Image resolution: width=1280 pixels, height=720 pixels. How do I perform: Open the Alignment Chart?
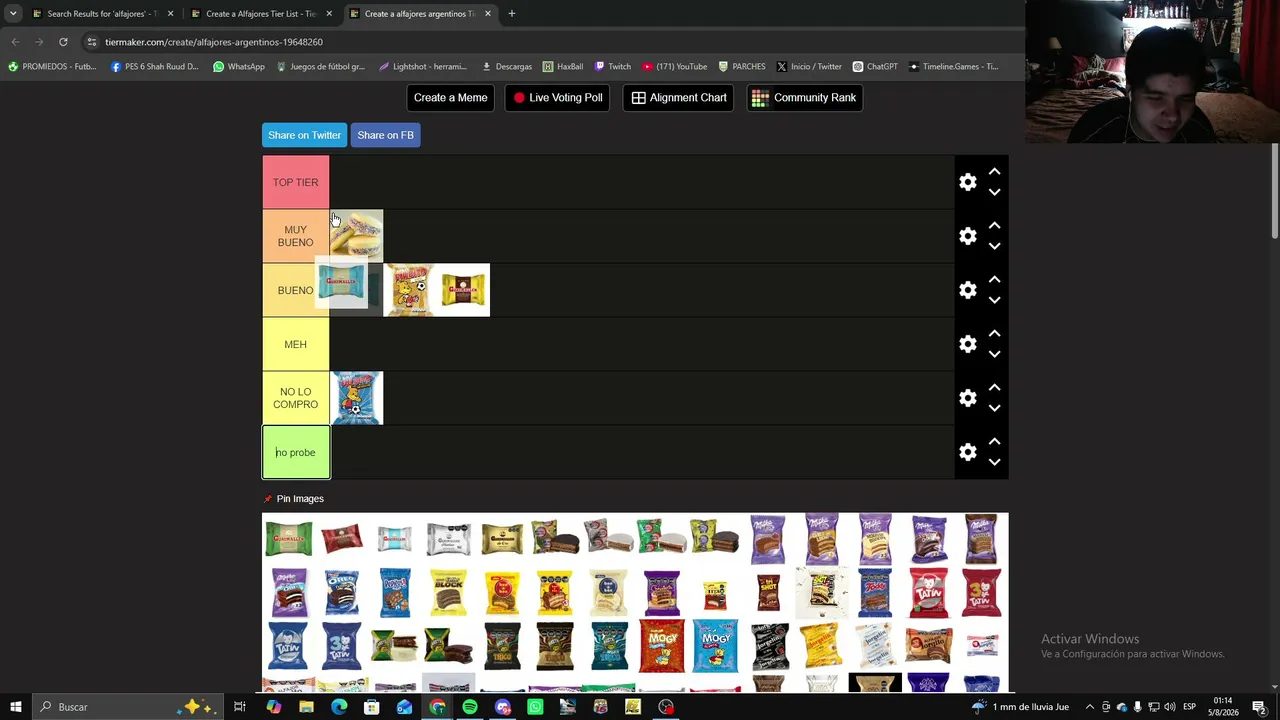tap(679, 98)
